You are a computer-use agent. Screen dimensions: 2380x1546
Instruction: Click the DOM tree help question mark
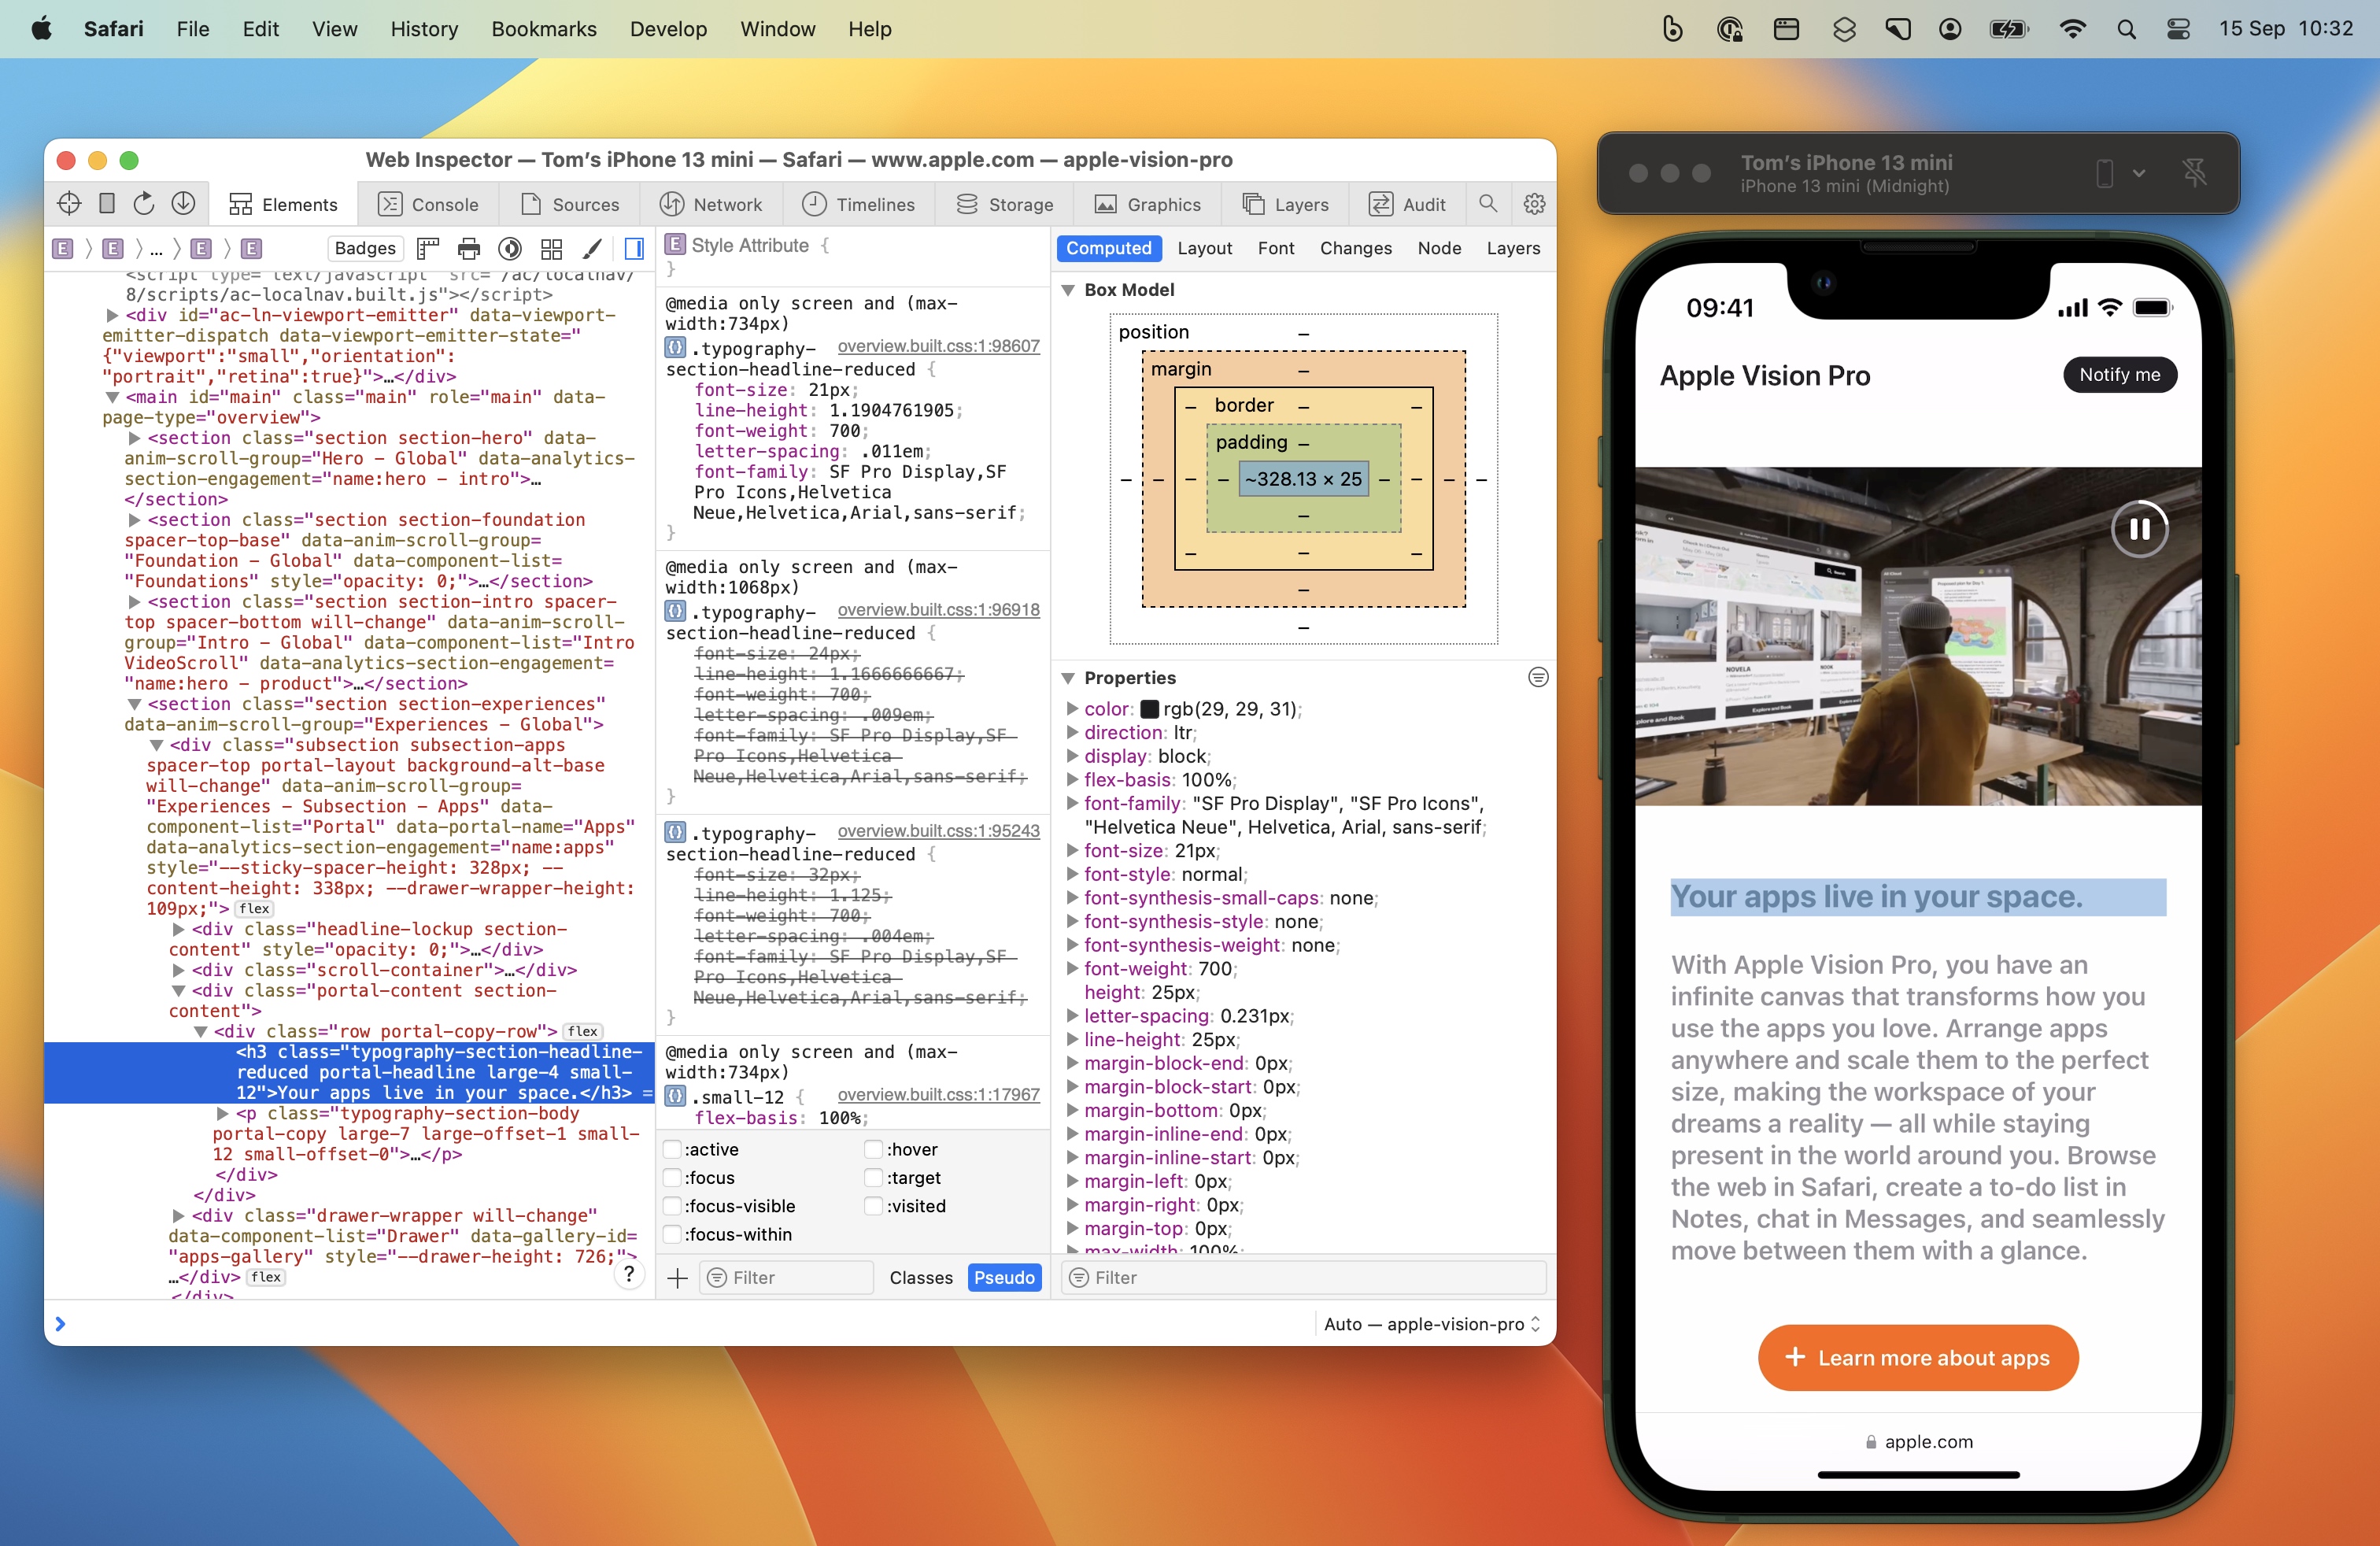[629, 1273]
